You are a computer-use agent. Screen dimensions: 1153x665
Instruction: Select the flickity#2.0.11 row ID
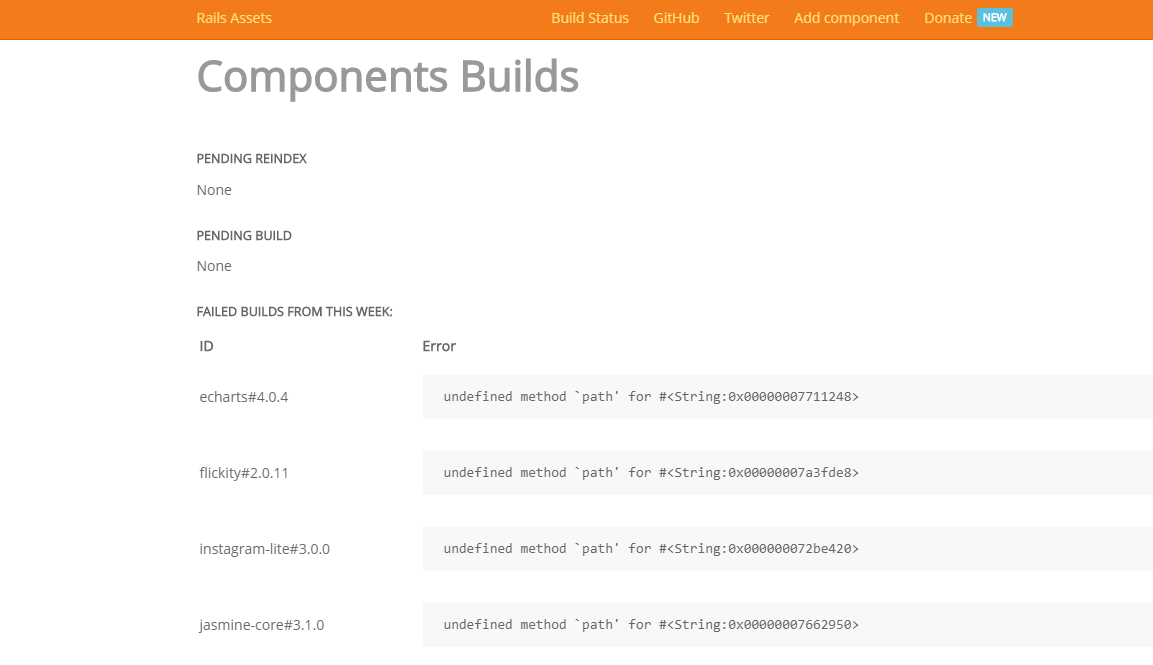pos(243,473)
